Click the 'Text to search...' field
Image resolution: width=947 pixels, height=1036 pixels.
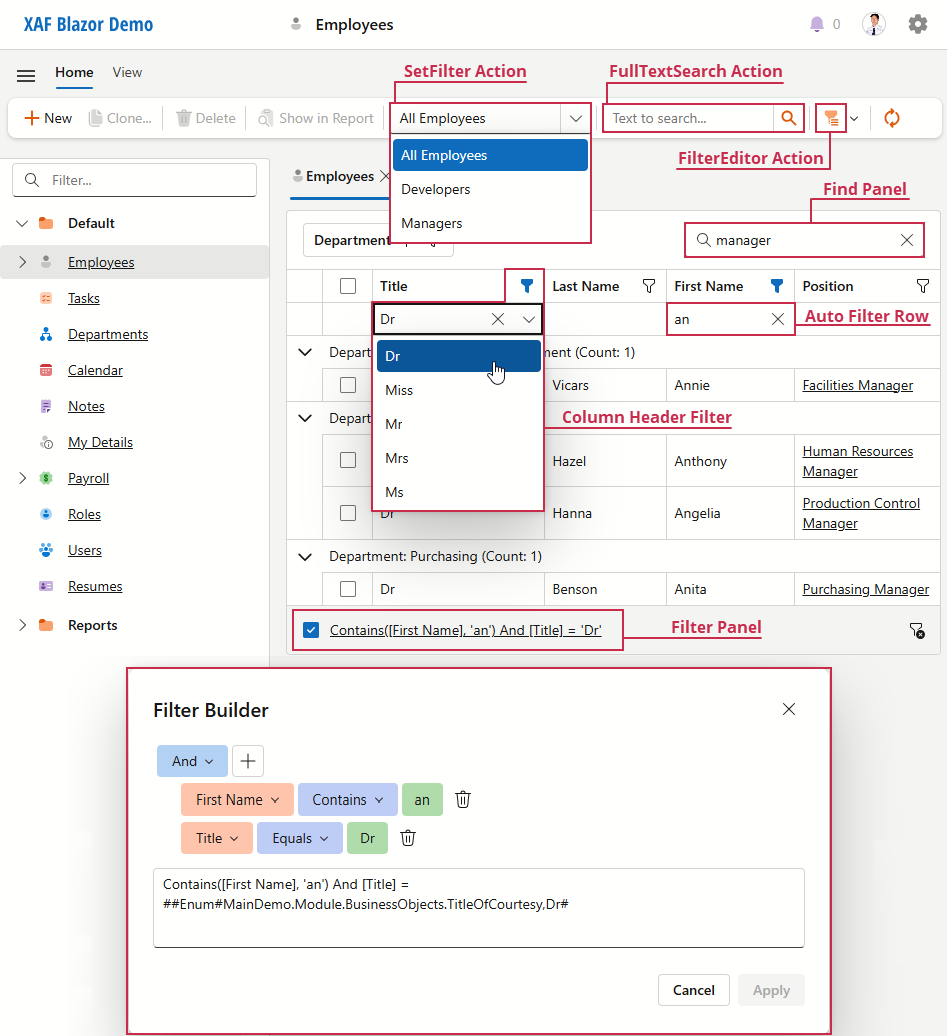pyautogui.click(x=689, y=118)
